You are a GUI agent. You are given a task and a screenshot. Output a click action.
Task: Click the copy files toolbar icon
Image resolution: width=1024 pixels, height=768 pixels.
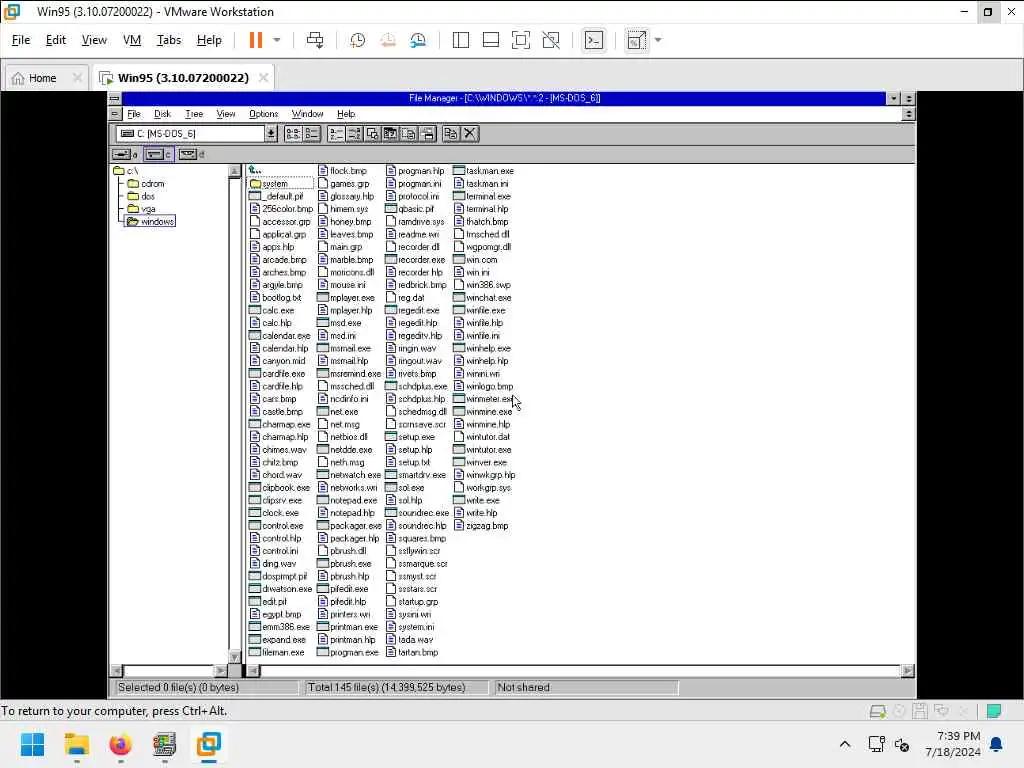(451, 133)
